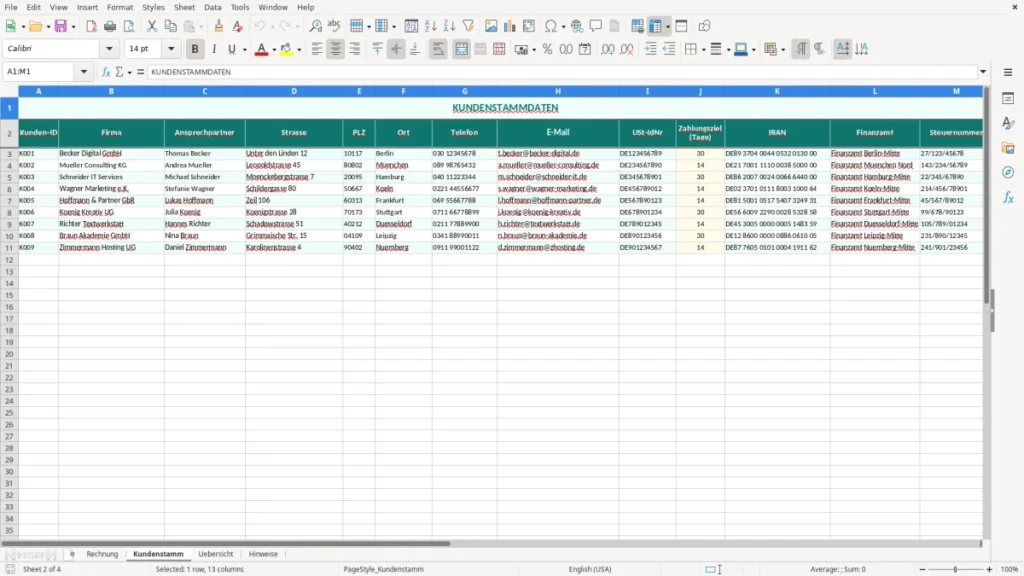Switch to the Hinweise sheet tab
The image size is (1024, 576).
point(263,554)
